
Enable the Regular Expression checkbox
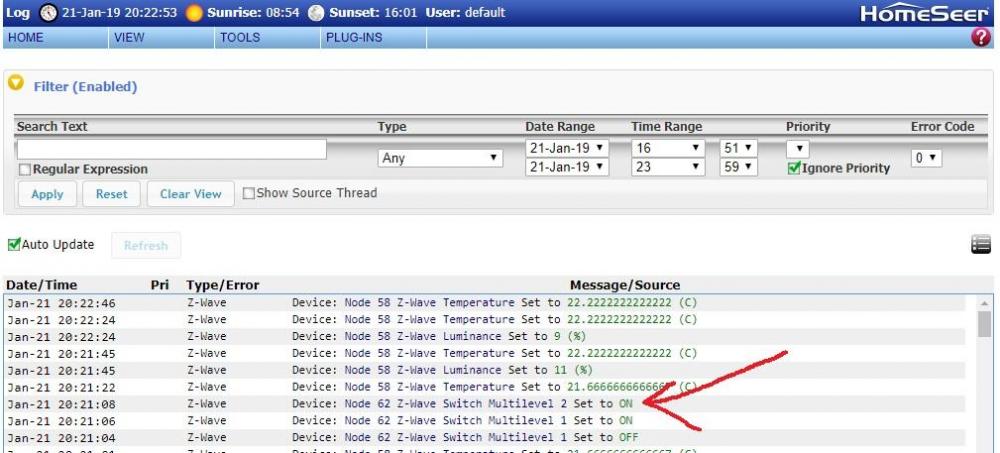25,170
